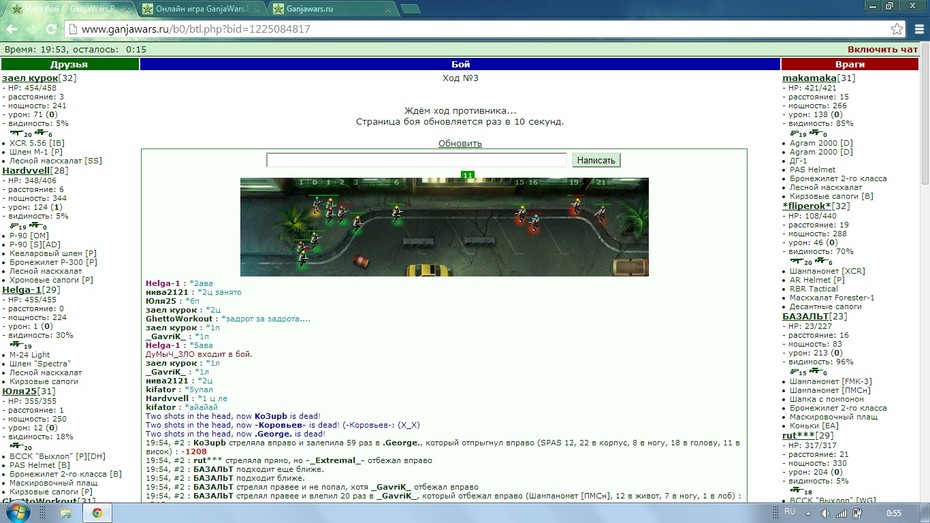Click the Бой blue header

(460, 64)
